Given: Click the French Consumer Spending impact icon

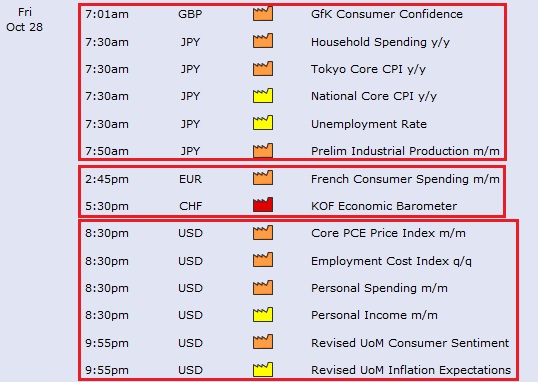Looking at the screenshot, I should (263, 178).
